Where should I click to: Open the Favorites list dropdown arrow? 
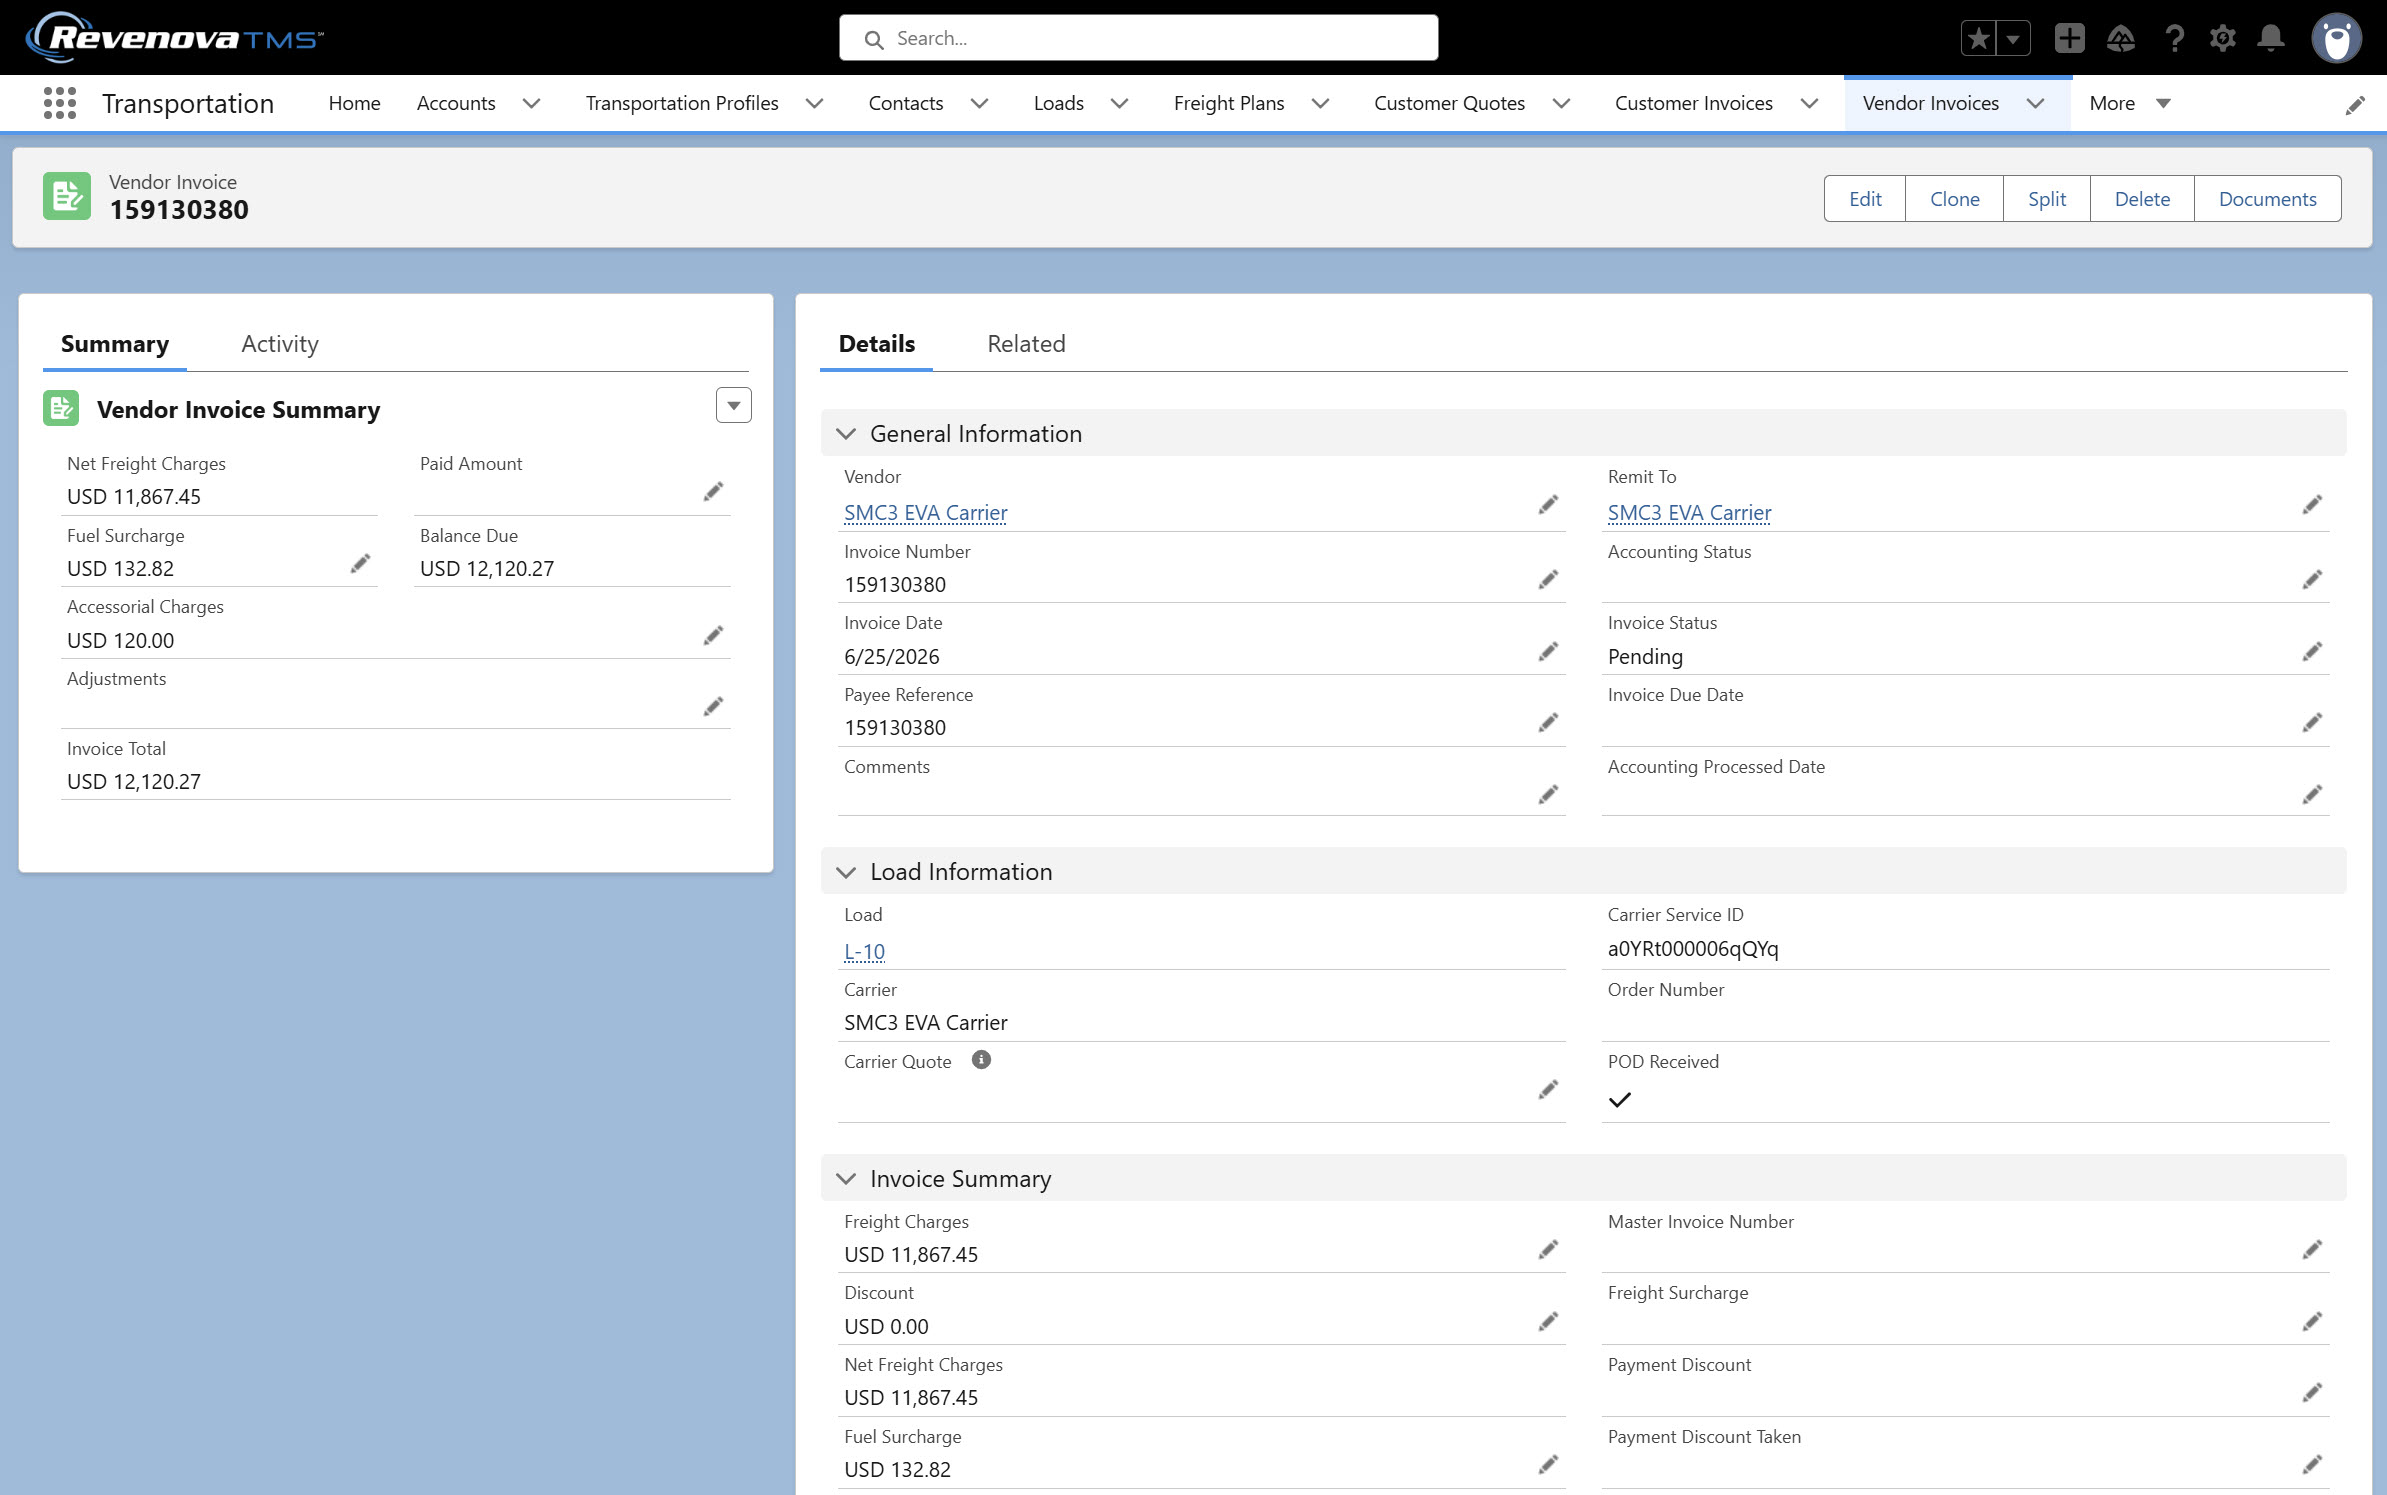pyautogui.click(x=2013, y=38)
